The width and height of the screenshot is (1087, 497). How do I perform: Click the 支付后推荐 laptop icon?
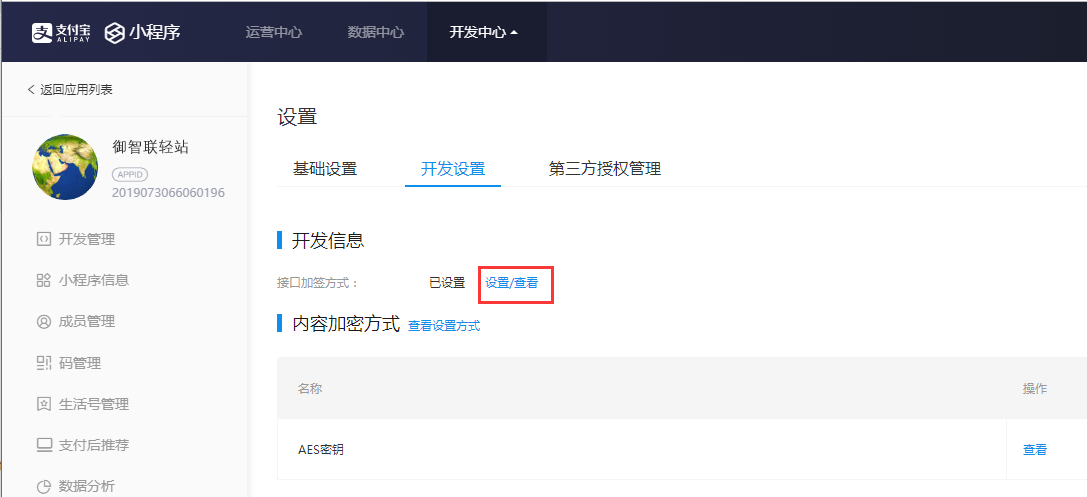click(x=43, y=445)
